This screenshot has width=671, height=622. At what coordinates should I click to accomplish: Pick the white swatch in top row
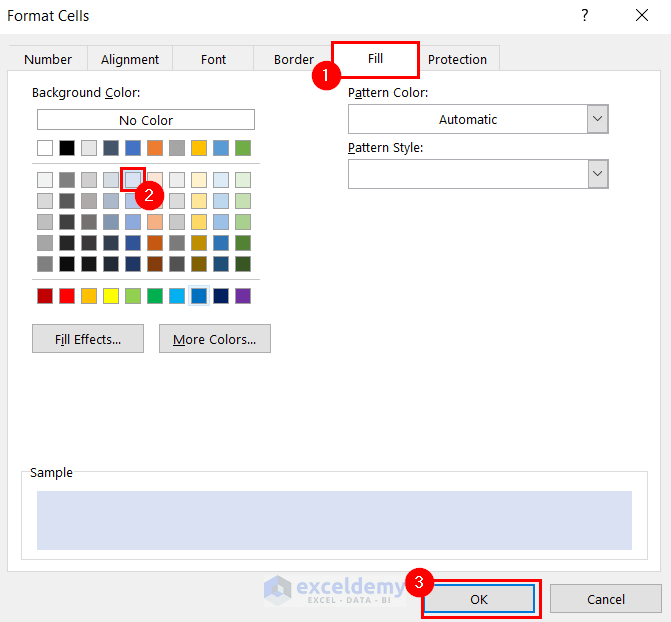point(45,148)
